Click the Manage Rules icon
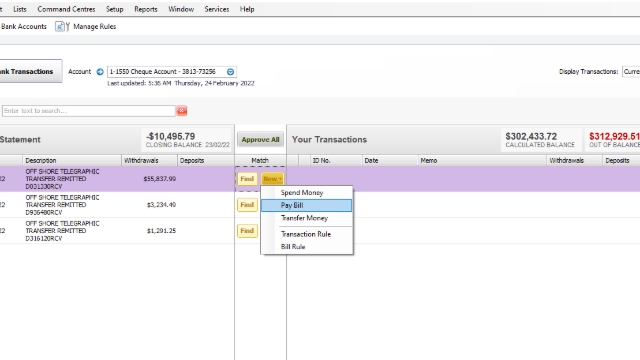640x360 pixels. point(62,27)
